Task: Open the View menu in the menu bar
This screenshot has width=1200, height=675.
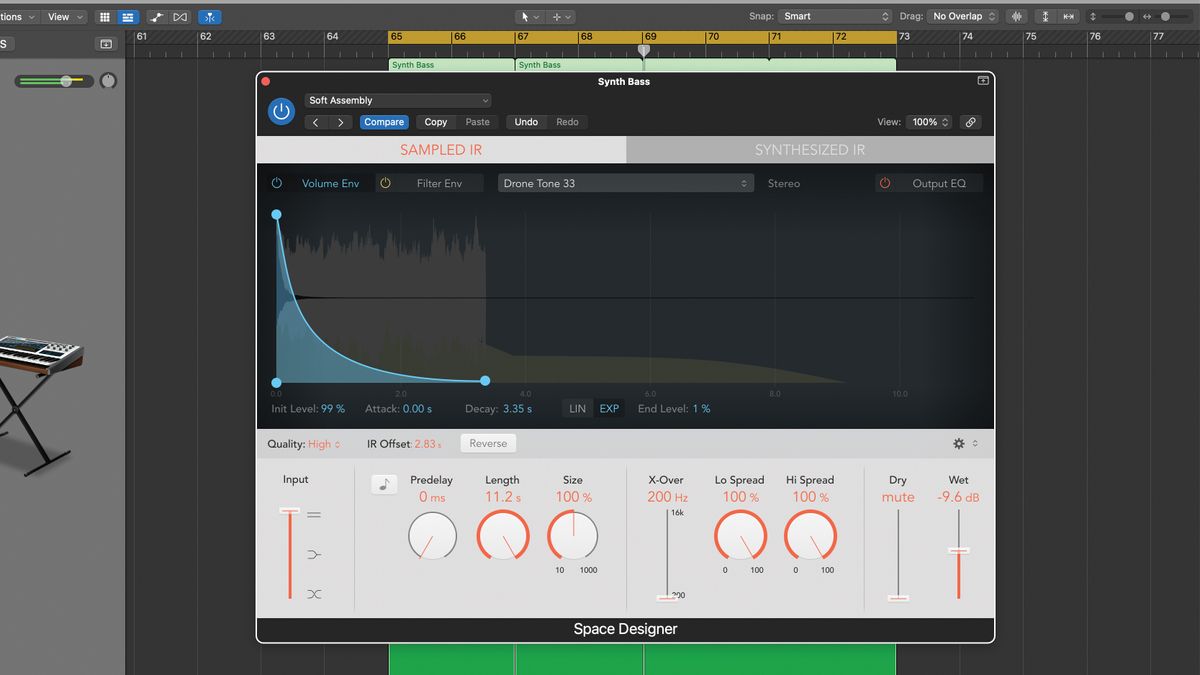Action: [63, 17]
